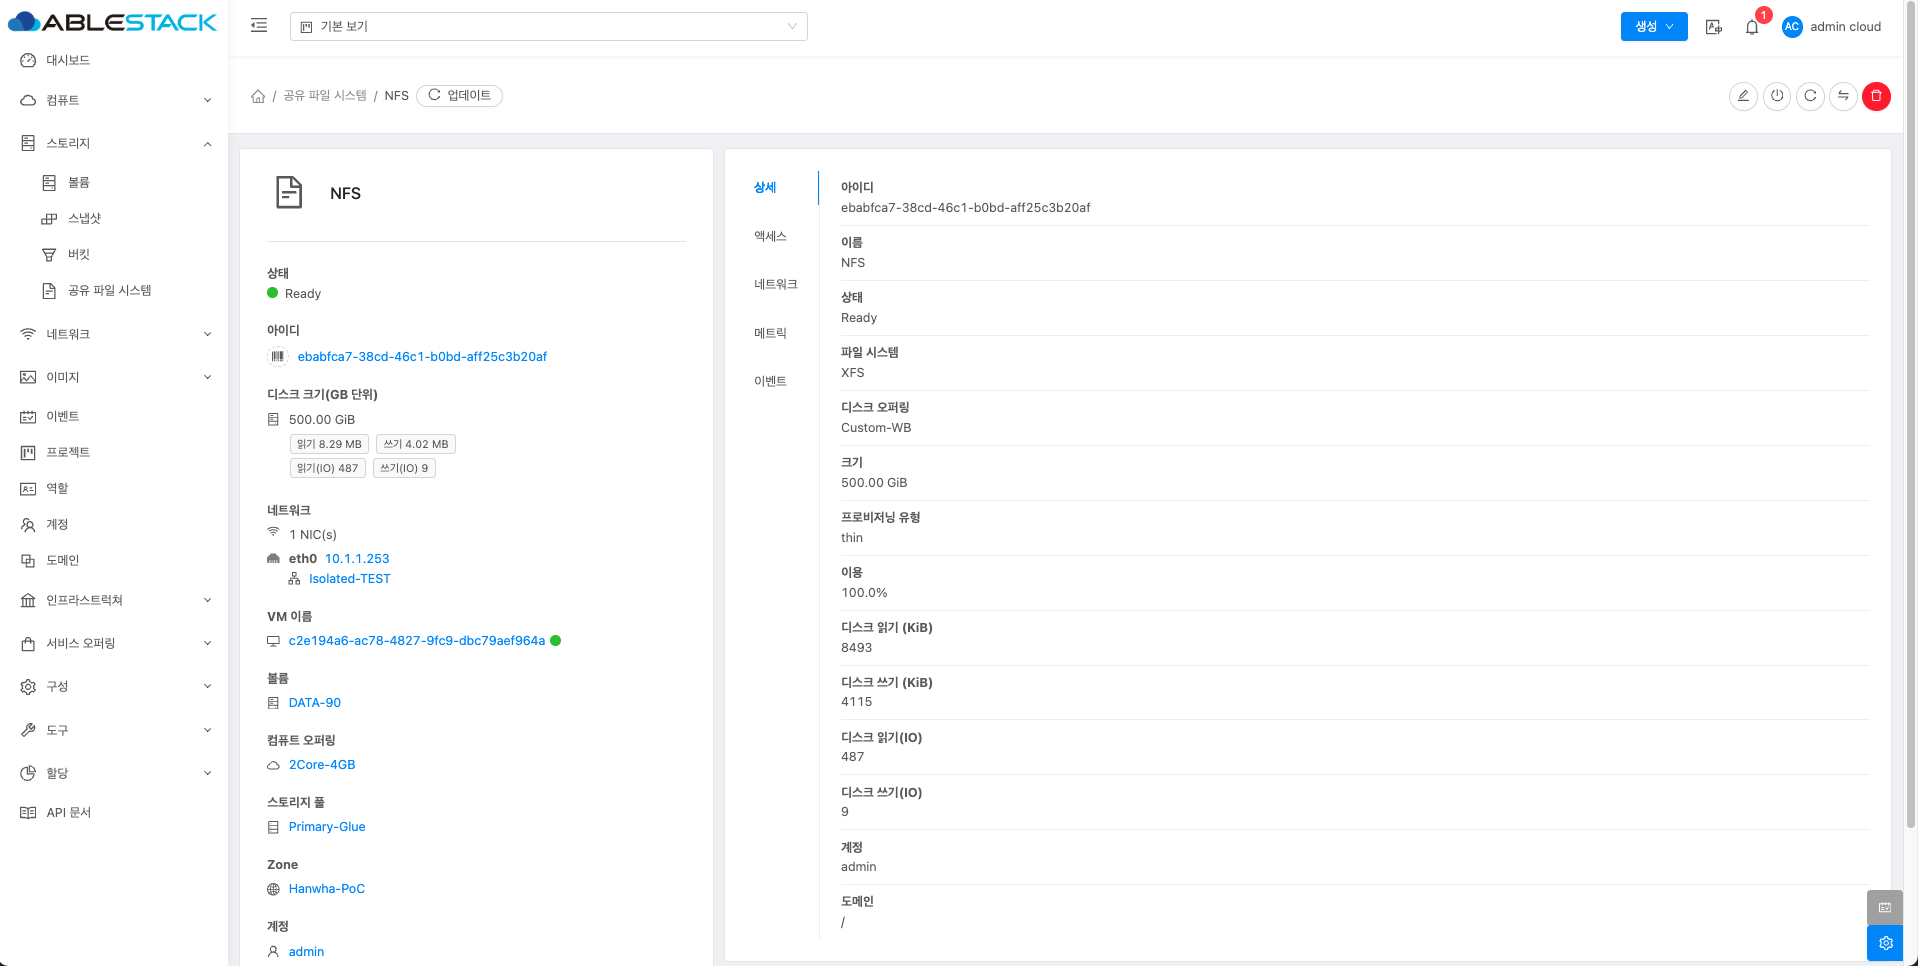Open the 기본 보기 view dropdown

[x=548, y=27]
